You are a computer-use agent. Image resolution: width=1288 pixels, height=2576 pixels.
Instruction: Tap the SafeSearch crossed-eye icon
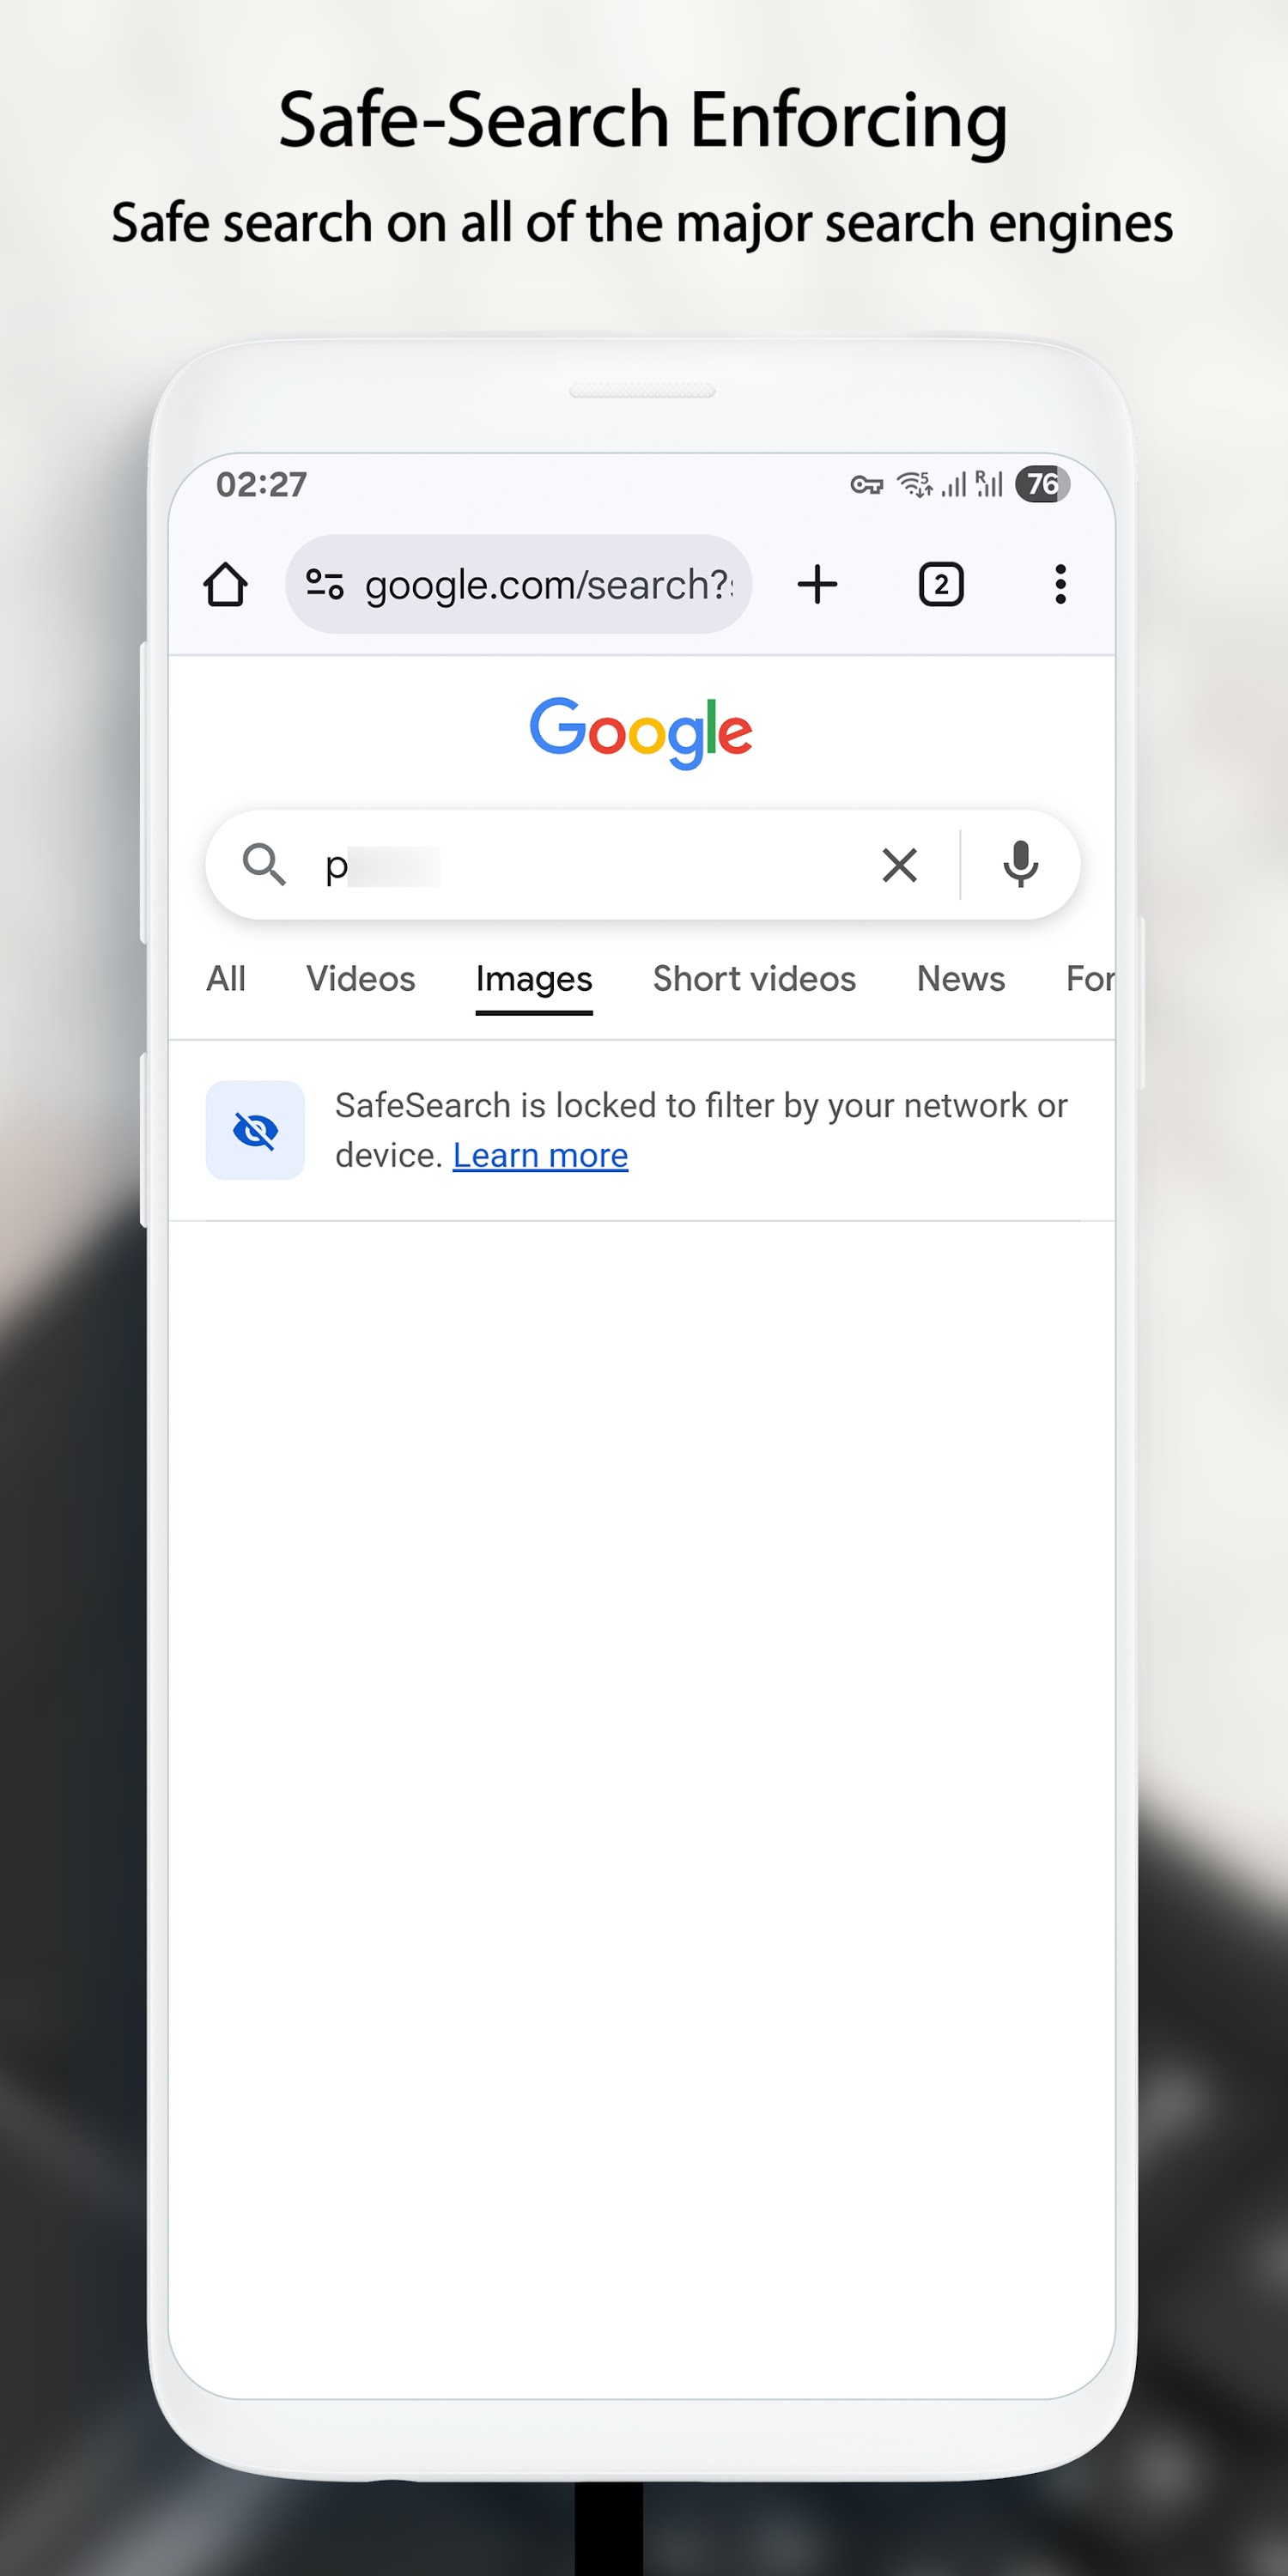tap(255, 1130)
